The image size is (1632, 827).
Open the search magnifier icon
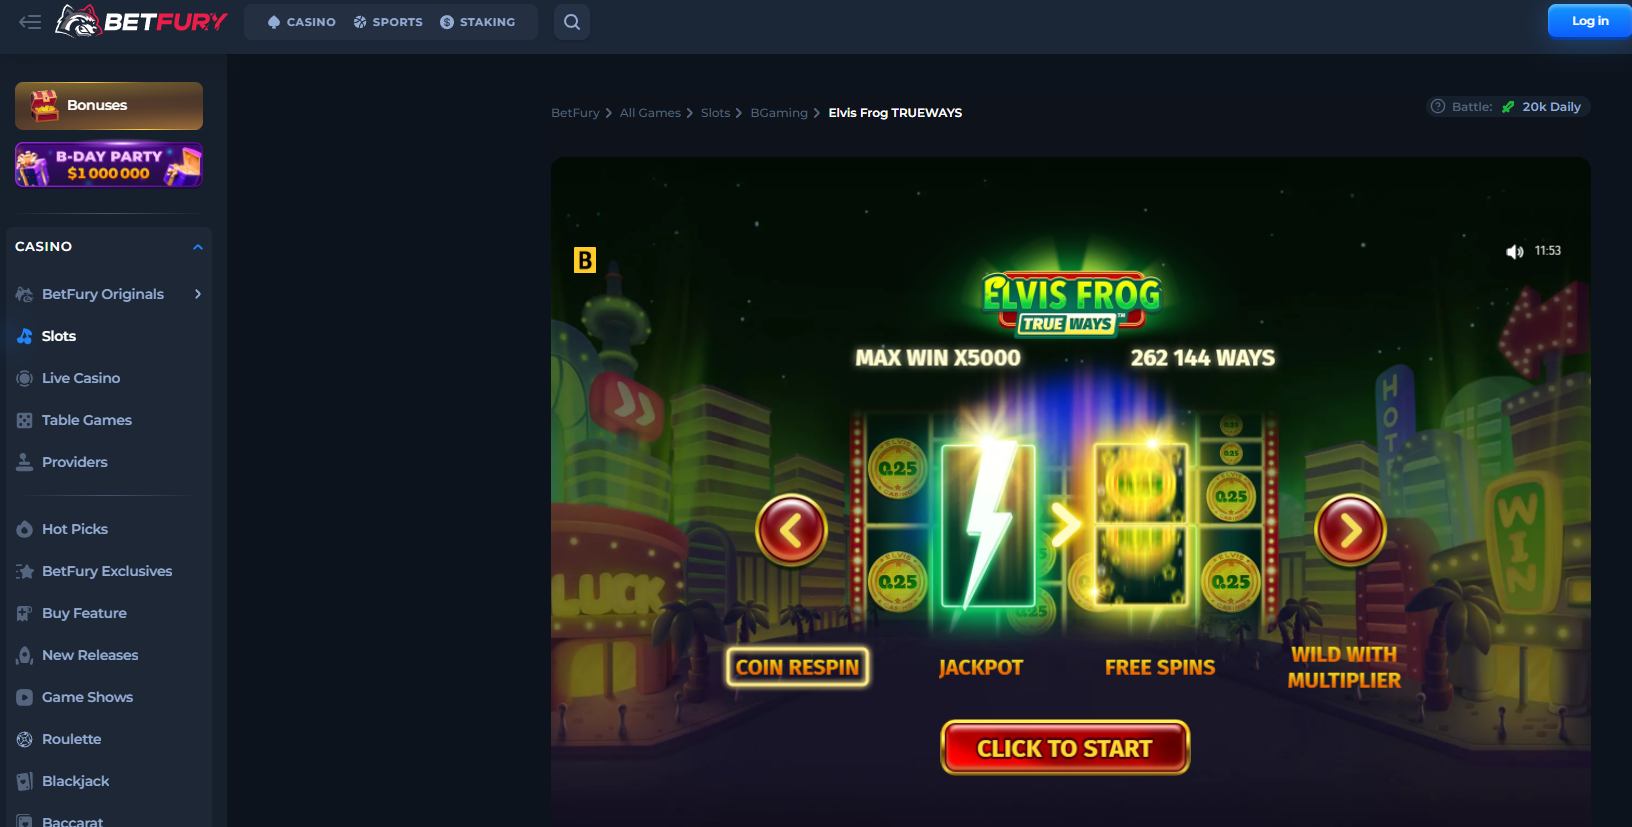coord(572,22)
